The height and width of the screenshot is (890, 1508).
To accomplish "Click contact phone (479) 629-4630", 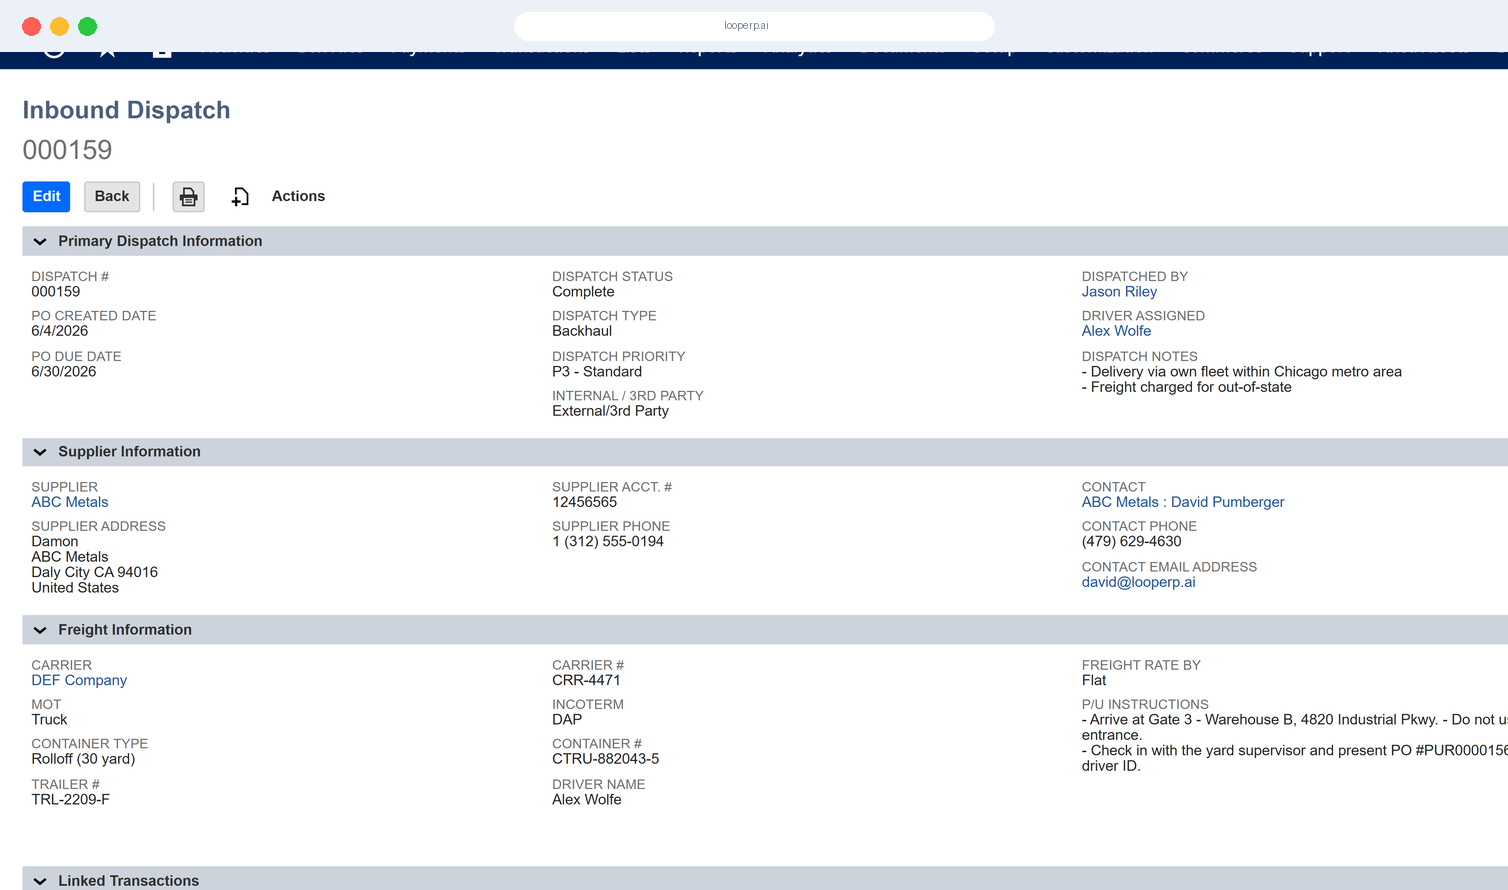I will [1131, 541].
